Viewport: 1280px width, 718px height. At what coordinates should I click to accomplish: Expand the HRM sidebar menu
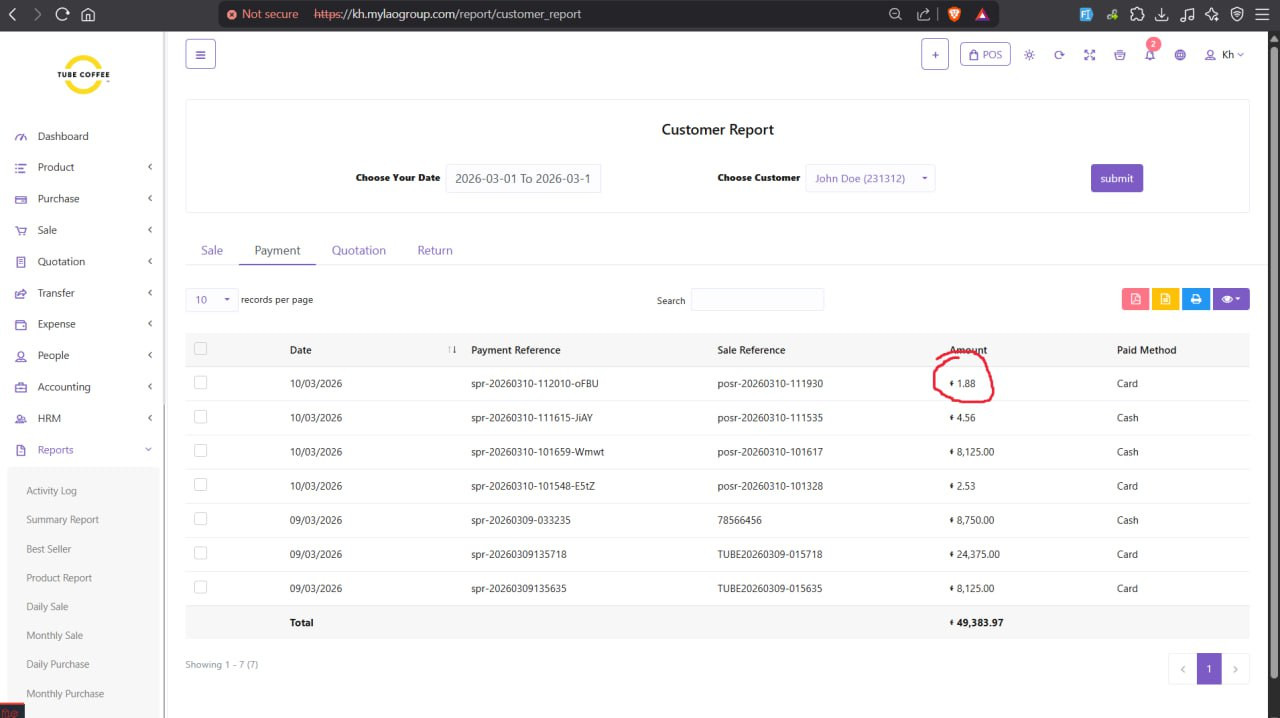pyautogui.click(x=82, y=418)
